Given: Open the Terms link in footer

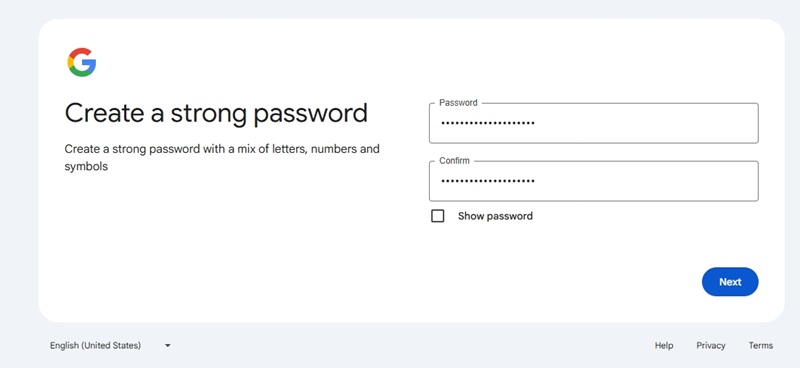Looking at the screenshot, I should (761, 346).
